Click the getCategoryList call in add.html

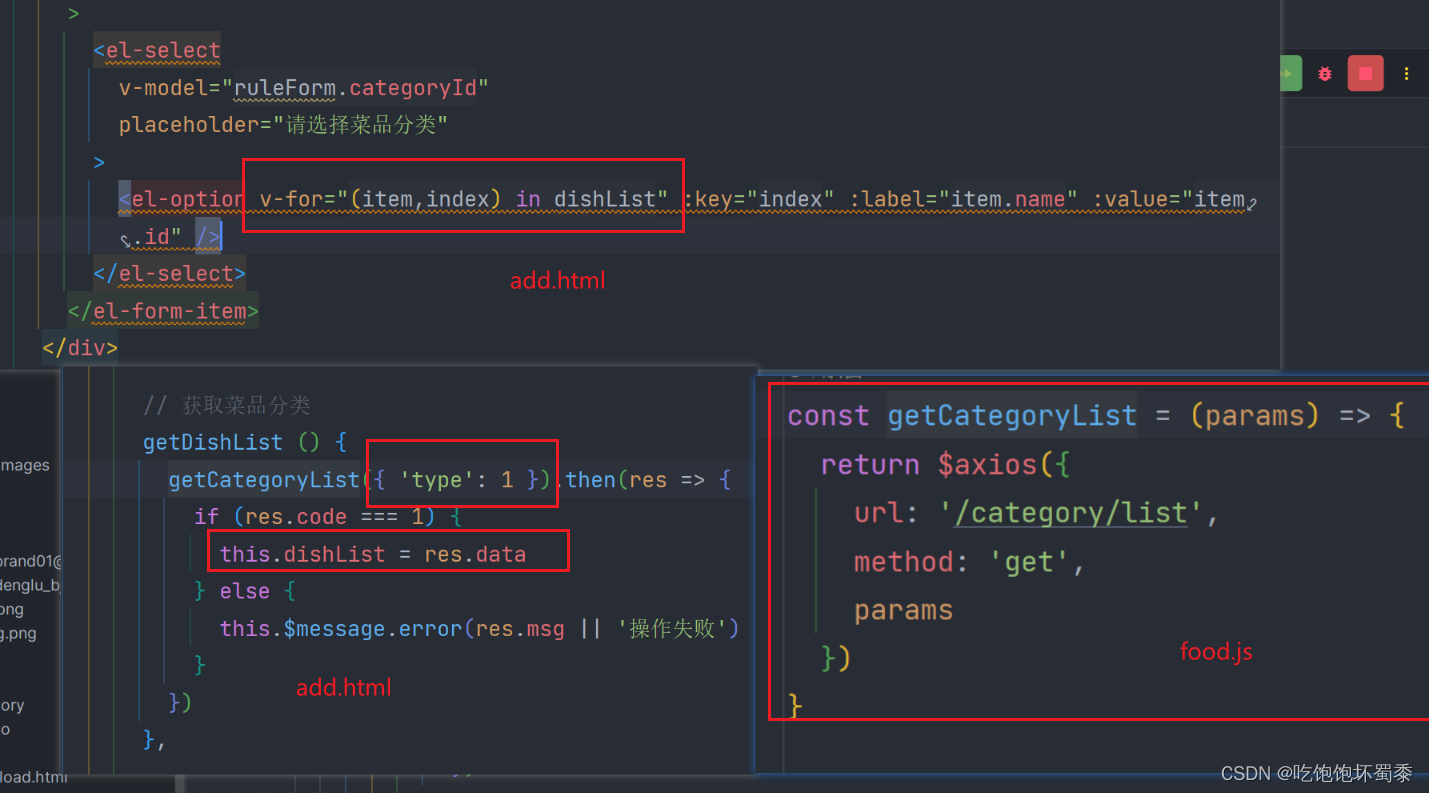coord(263,480)
